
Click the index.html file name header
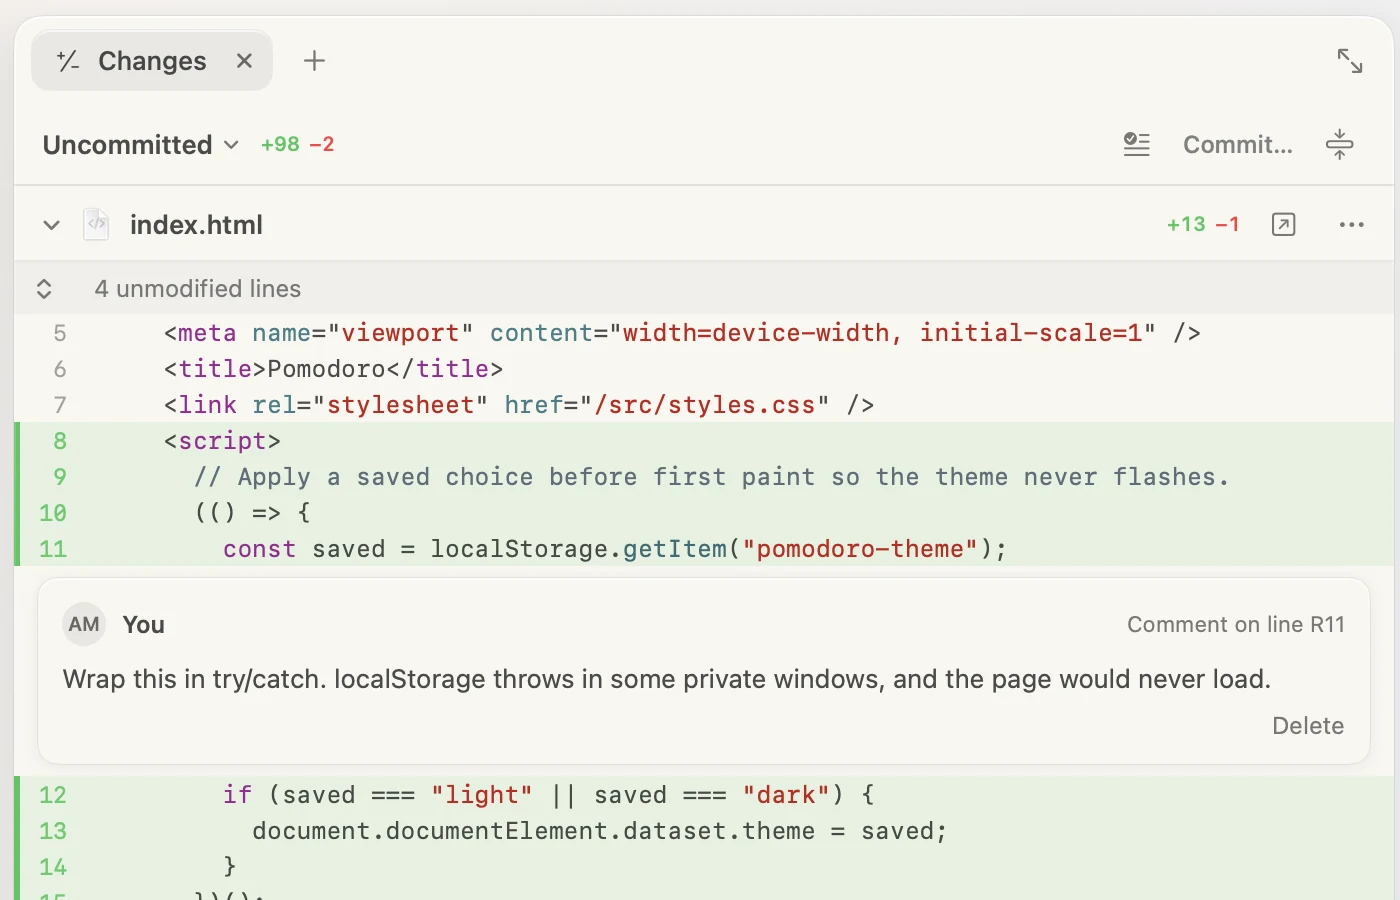(196, 225)
